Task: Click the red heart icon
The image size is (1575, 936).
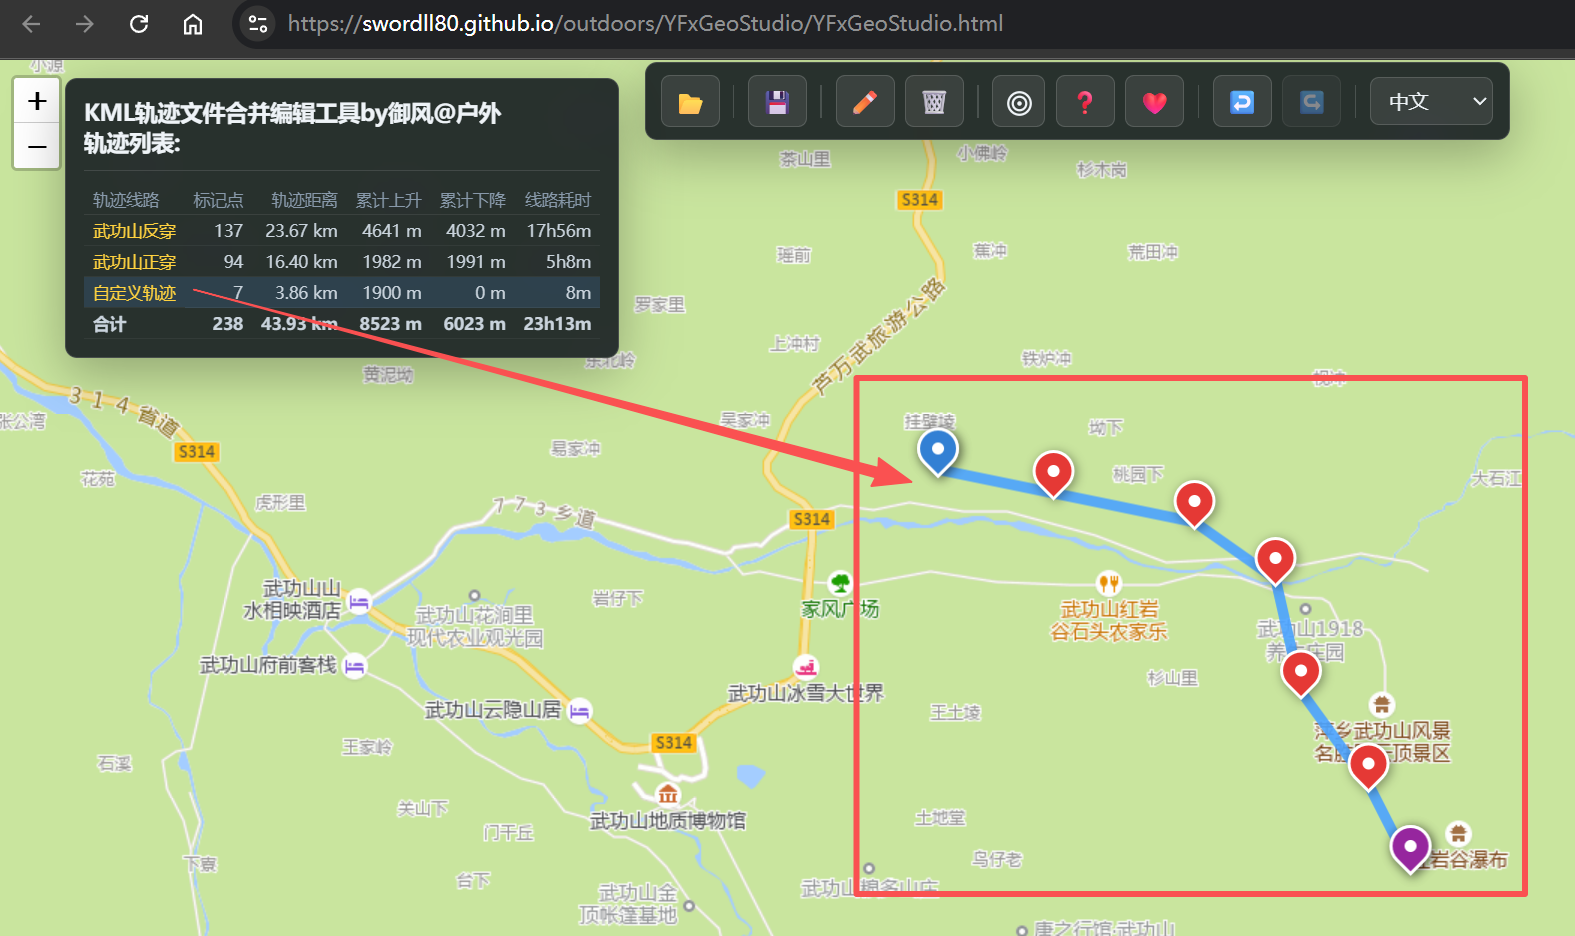Action: click(x=1155, y=102)
